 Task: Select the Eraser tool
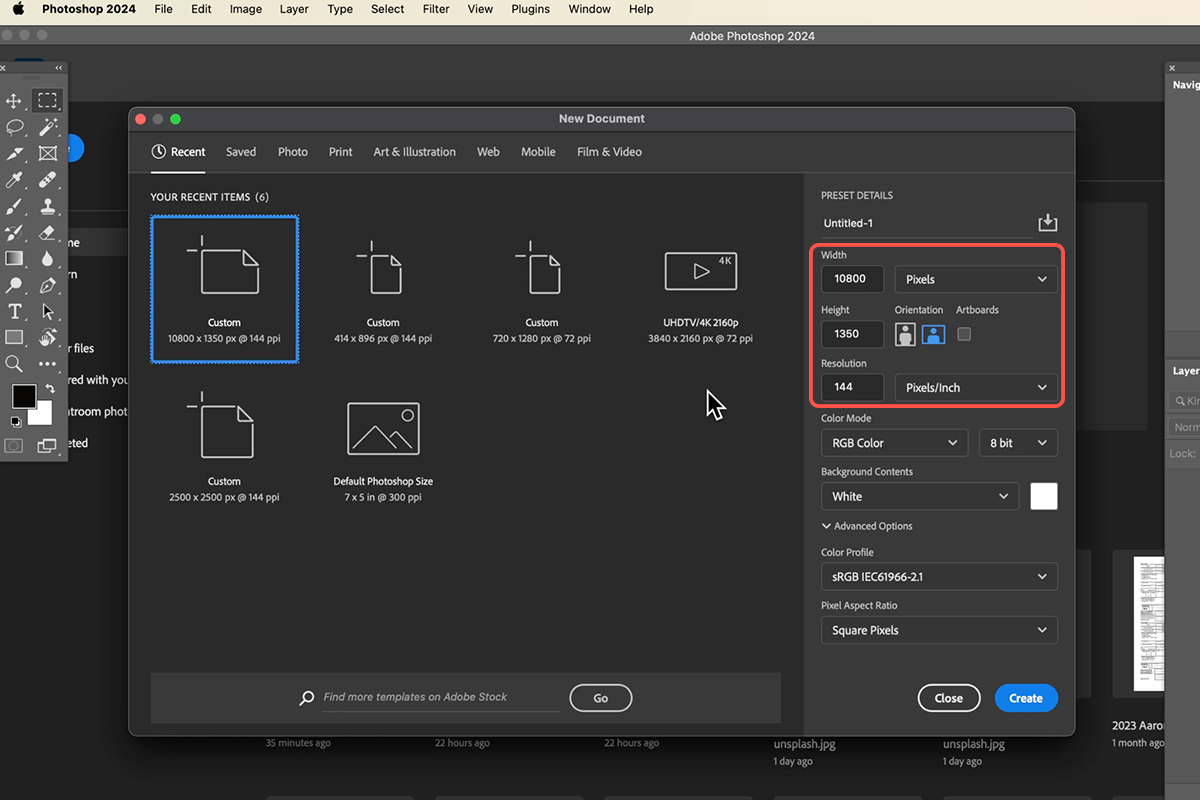point(47,233)
